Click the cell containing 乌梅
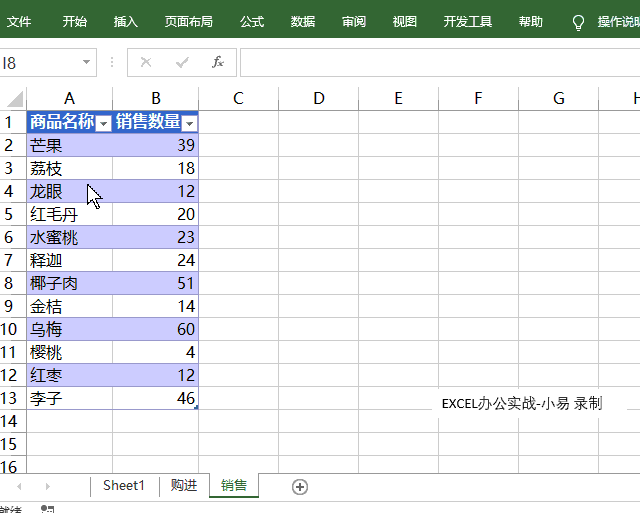 click(x=69, y=329)
